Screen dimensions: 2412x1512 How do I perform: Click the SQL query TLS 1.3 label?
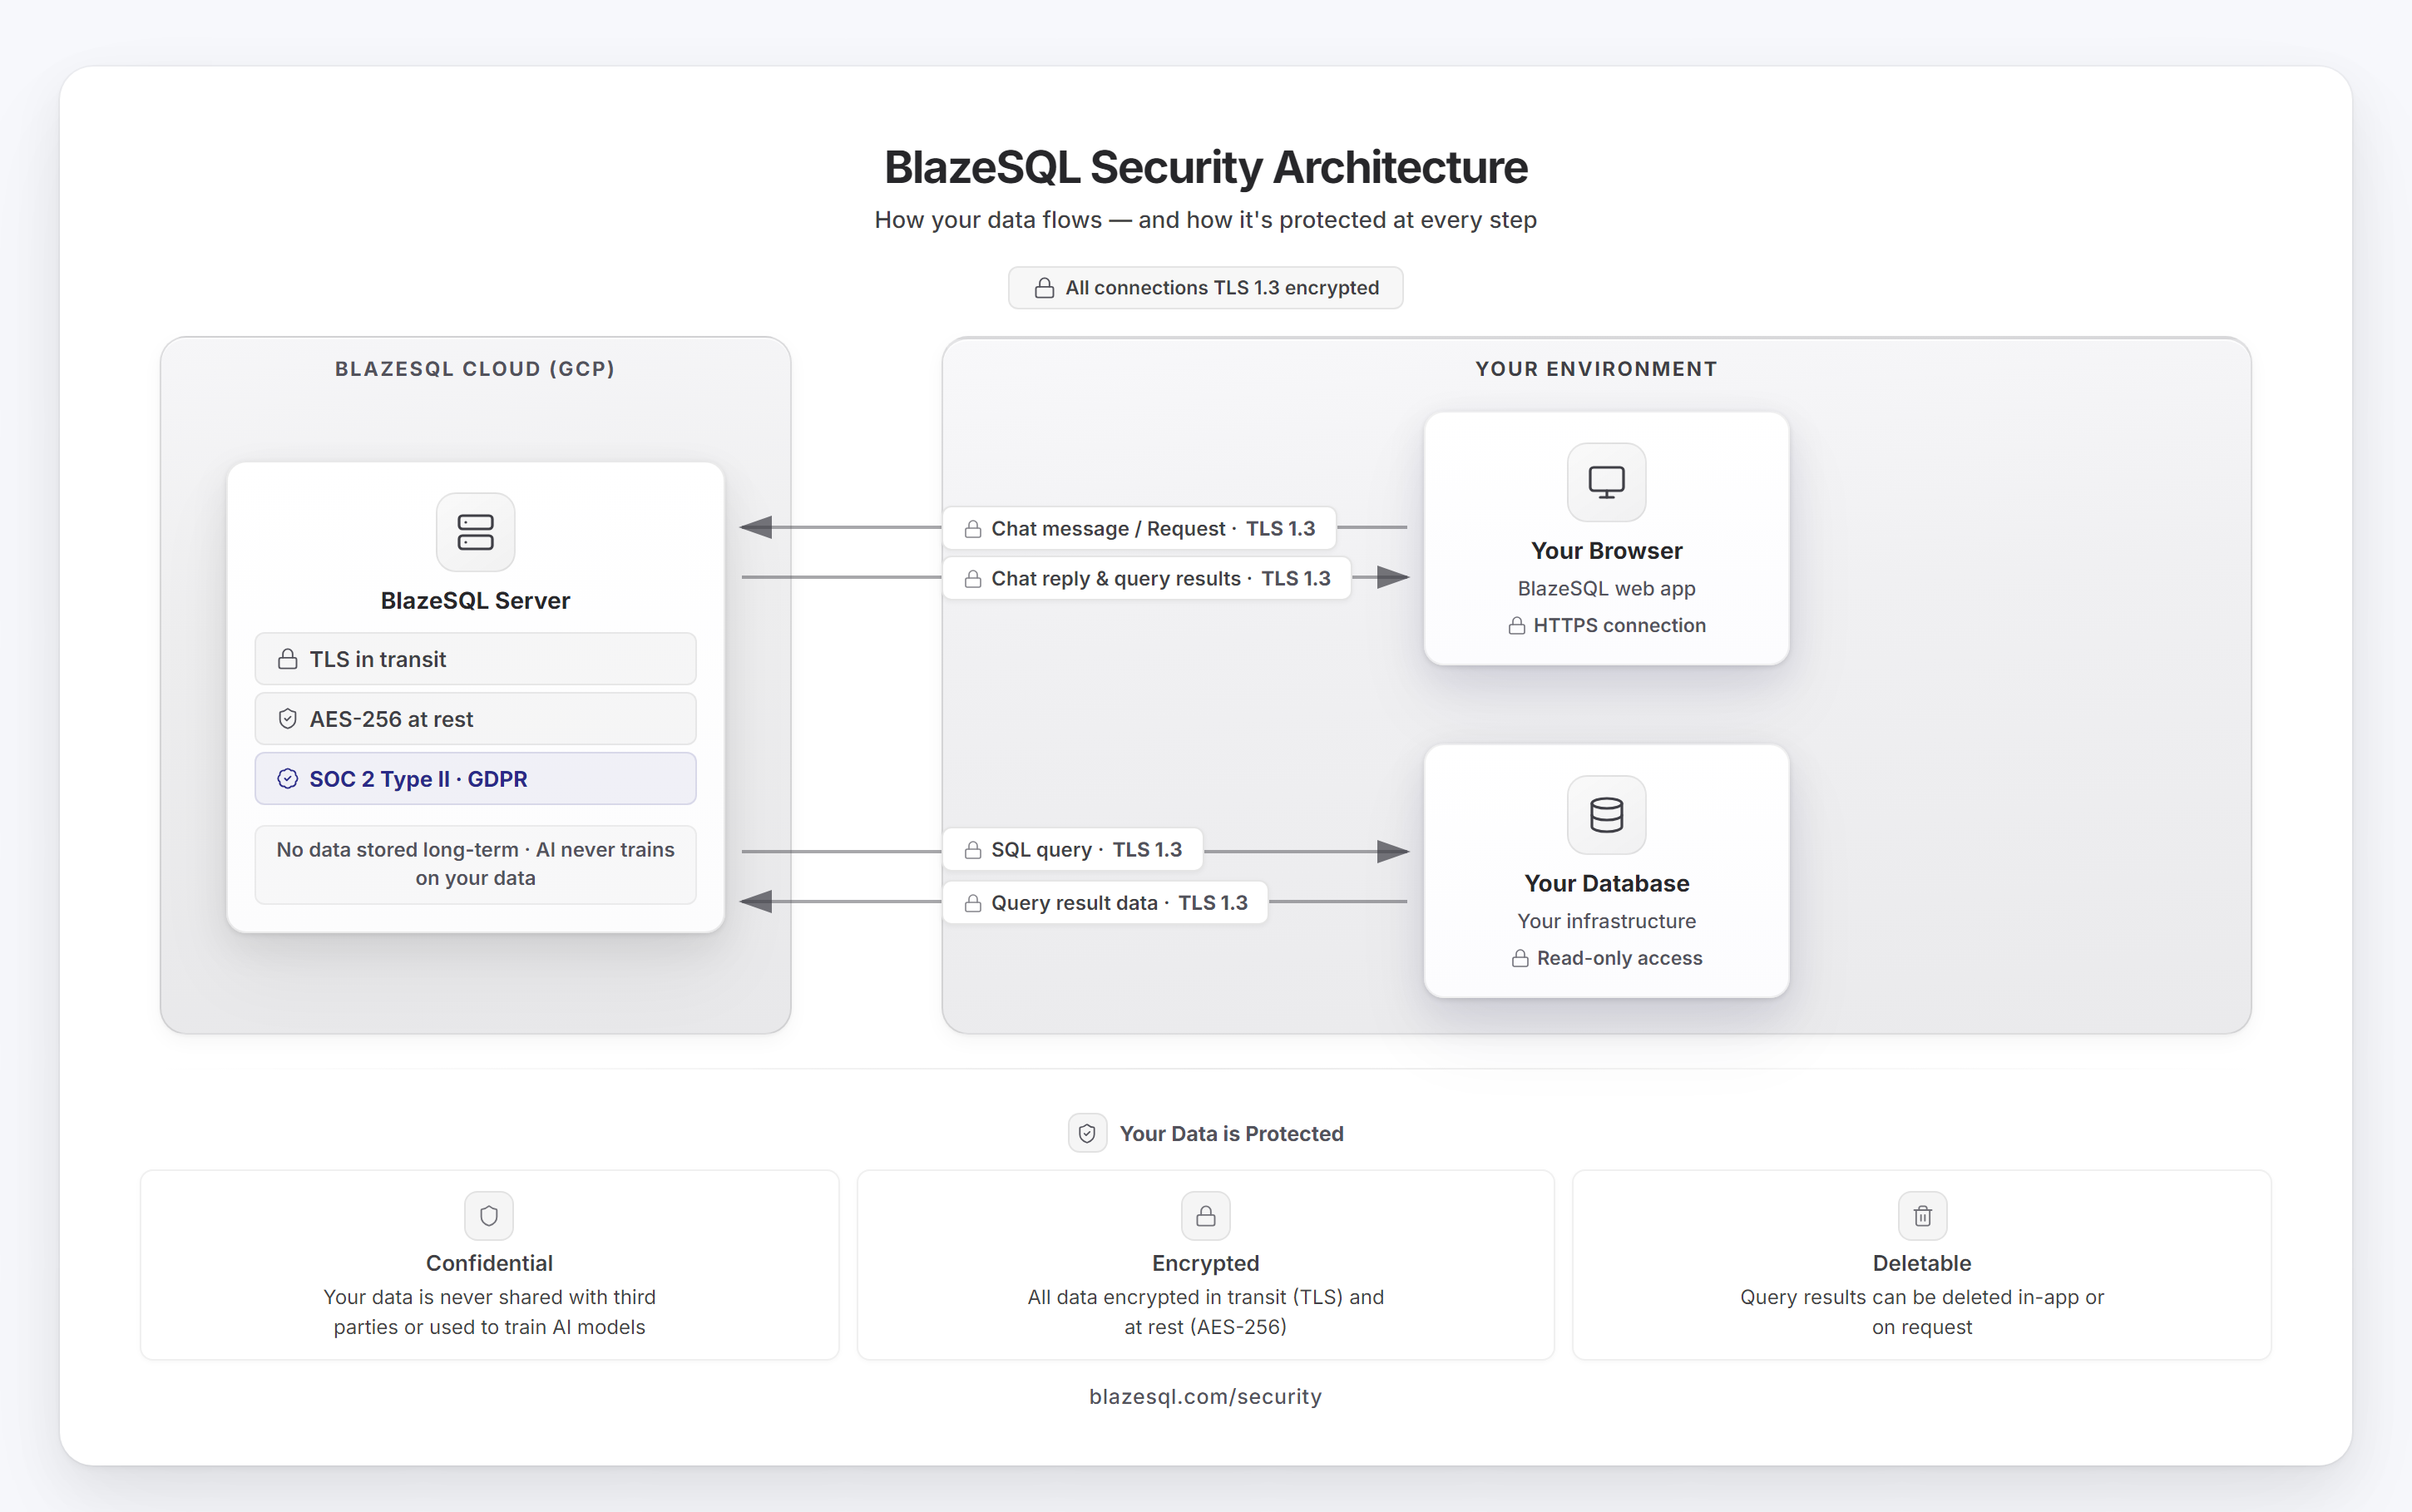point(1073,850)
